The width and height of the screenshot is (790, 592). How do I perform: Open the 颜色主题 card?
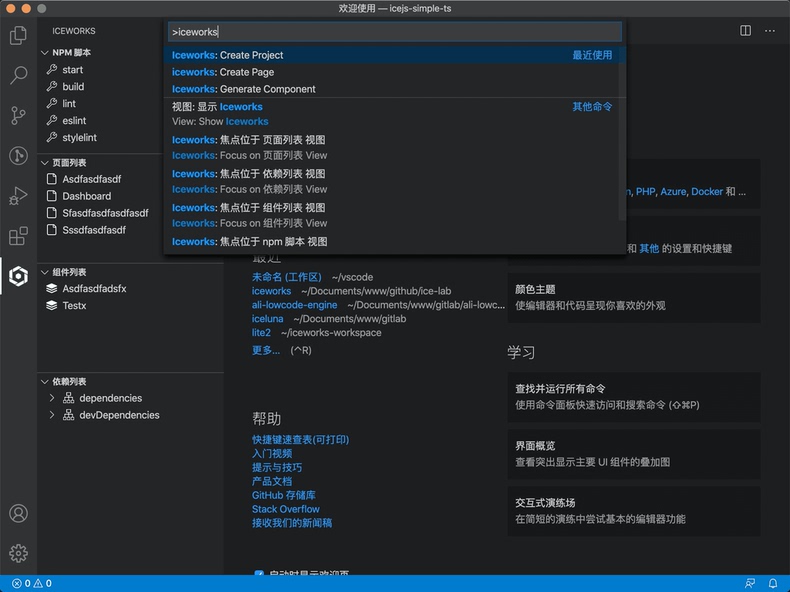(x=634, y=298)
